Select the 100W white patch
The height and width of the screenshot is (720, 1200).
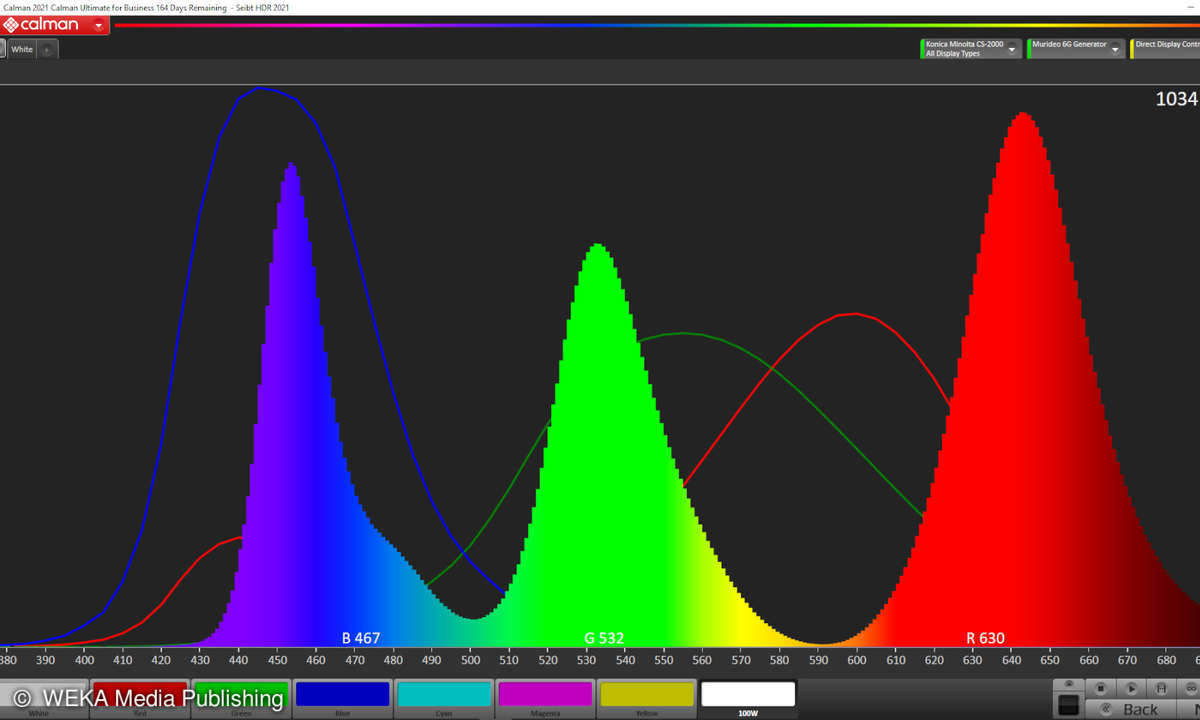(748, 697)
